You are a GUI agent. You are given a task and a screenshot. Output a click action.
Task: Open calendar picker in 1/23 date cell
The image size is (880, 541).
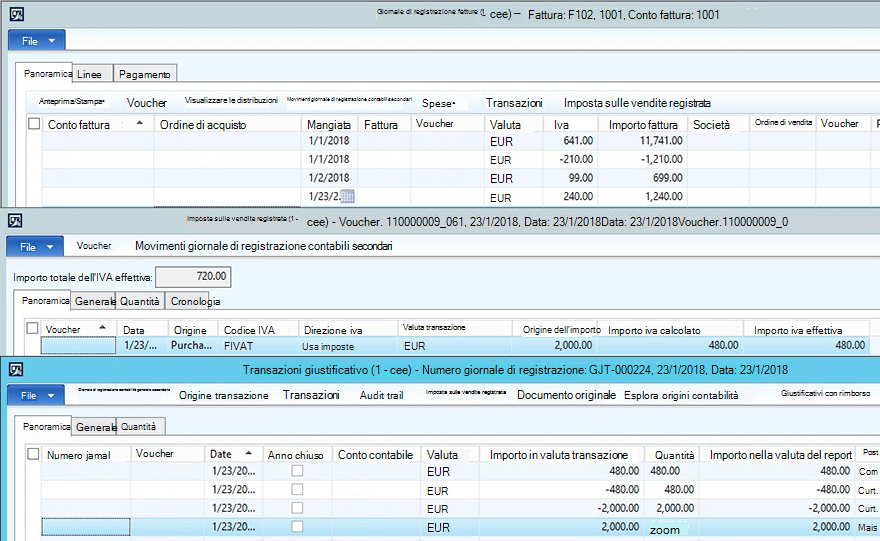pyautogui.click(x=347, y=196)
